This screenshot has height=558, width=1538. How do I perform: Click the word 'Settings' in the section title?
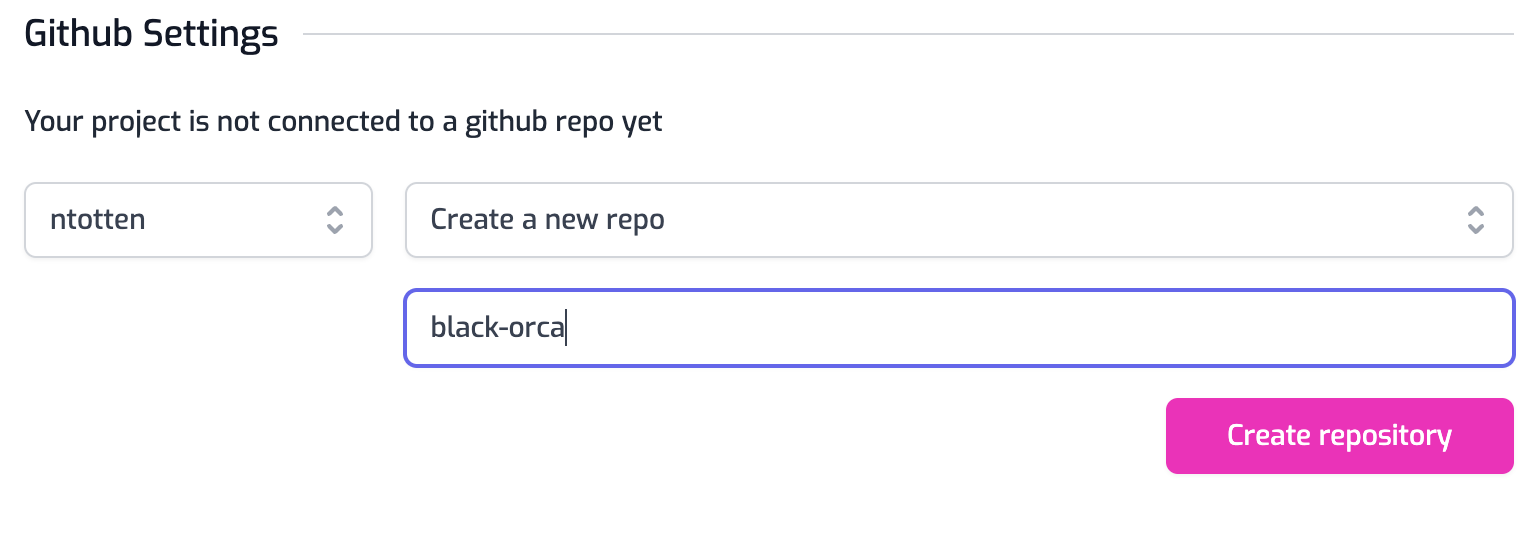[210, 35]
